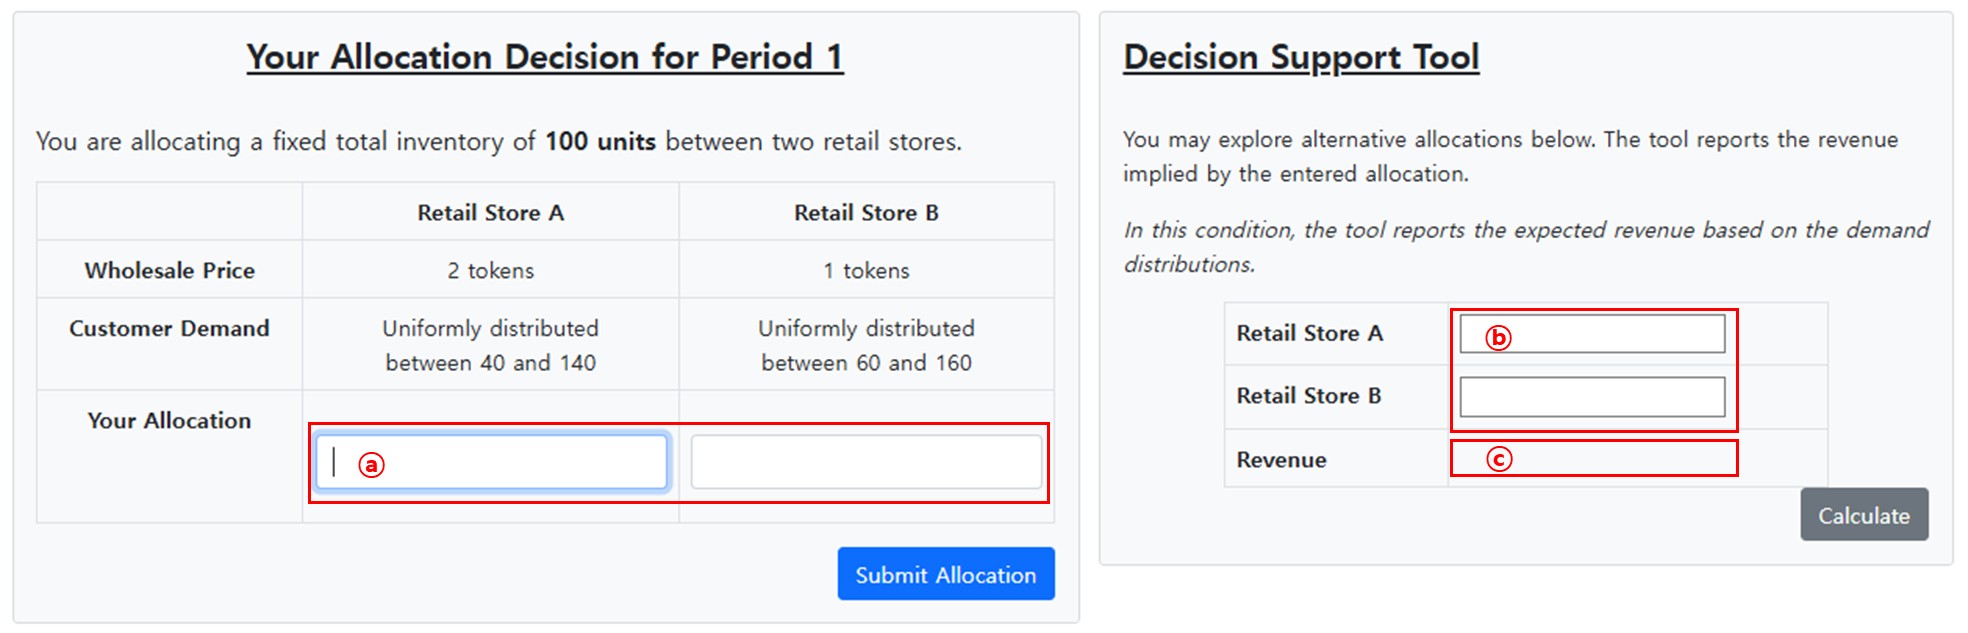Click the circled letter a marker
Screen dimensions: 1968x633
(x=371, y=465)
